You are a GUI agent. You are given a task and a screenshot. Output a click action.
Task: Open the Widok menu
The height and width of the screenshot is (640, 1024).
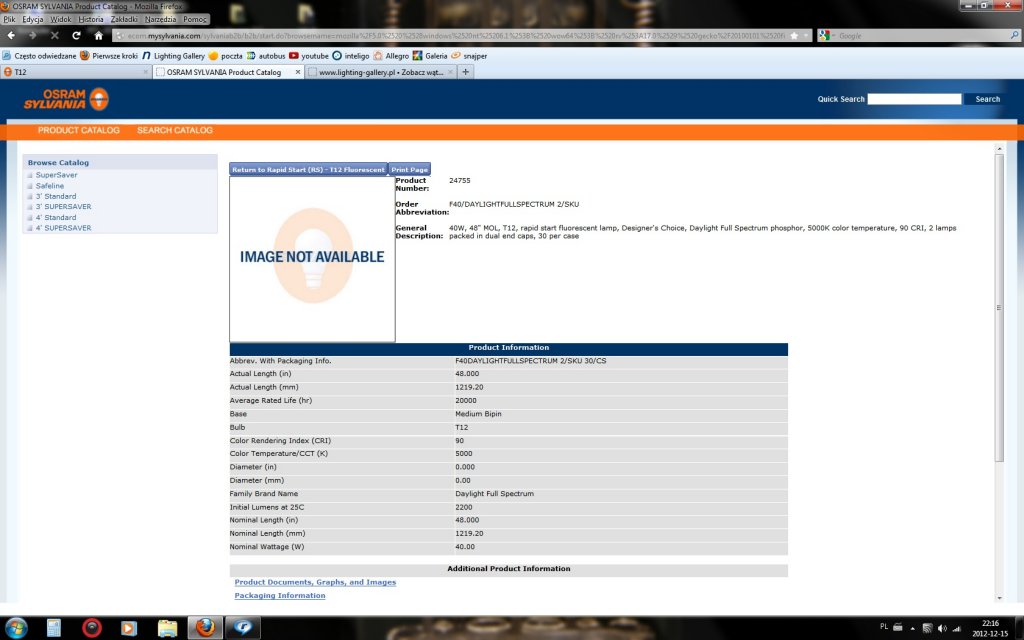tap(61, 20)
